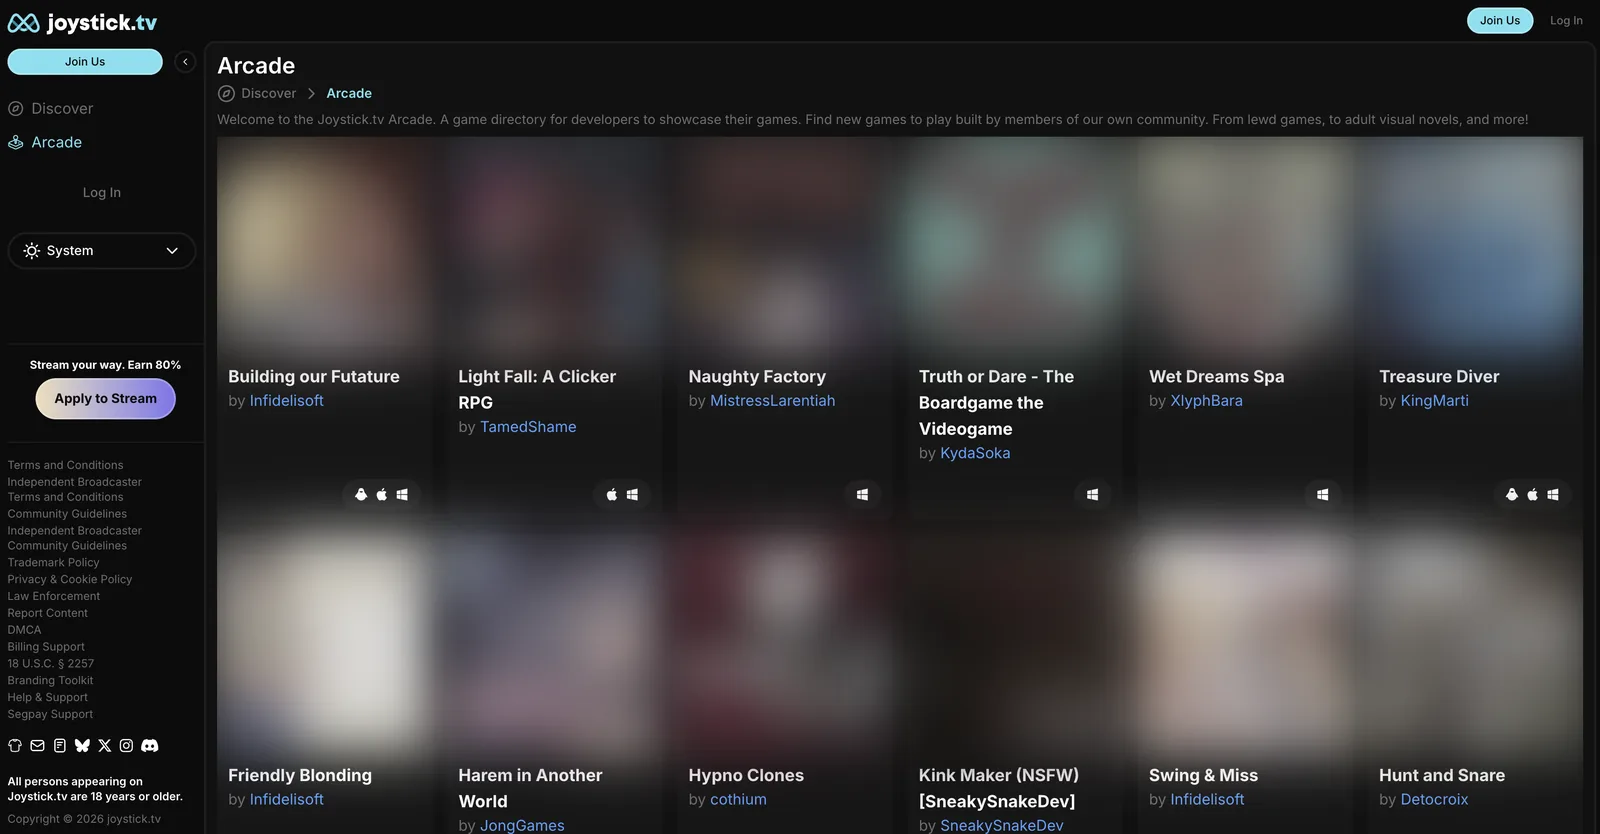Click Linux icon on Treasure Diver card
This screenshot has width=1600, height=834.
[1512, 494]
